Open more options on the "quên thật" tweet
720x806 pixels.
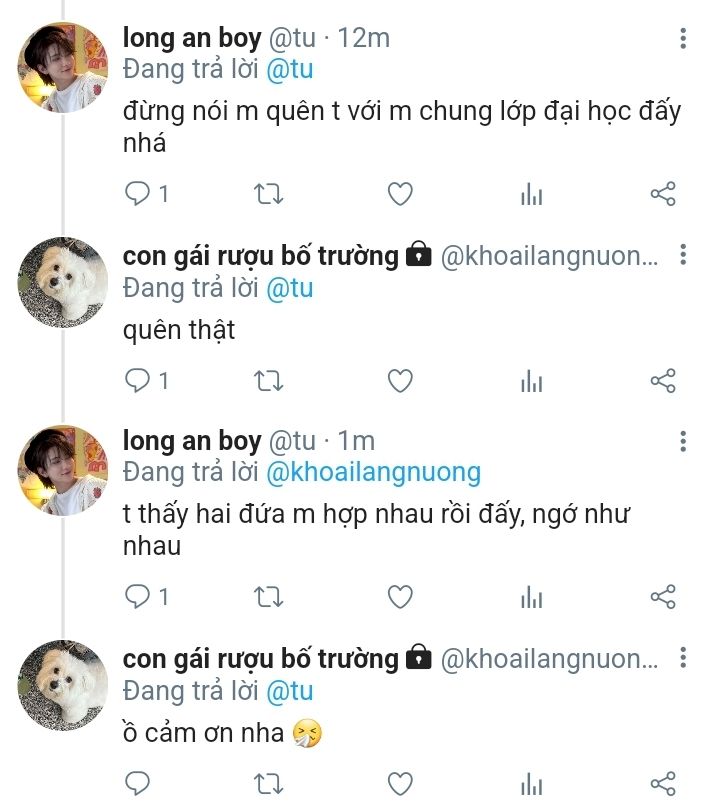pos(683,256)
